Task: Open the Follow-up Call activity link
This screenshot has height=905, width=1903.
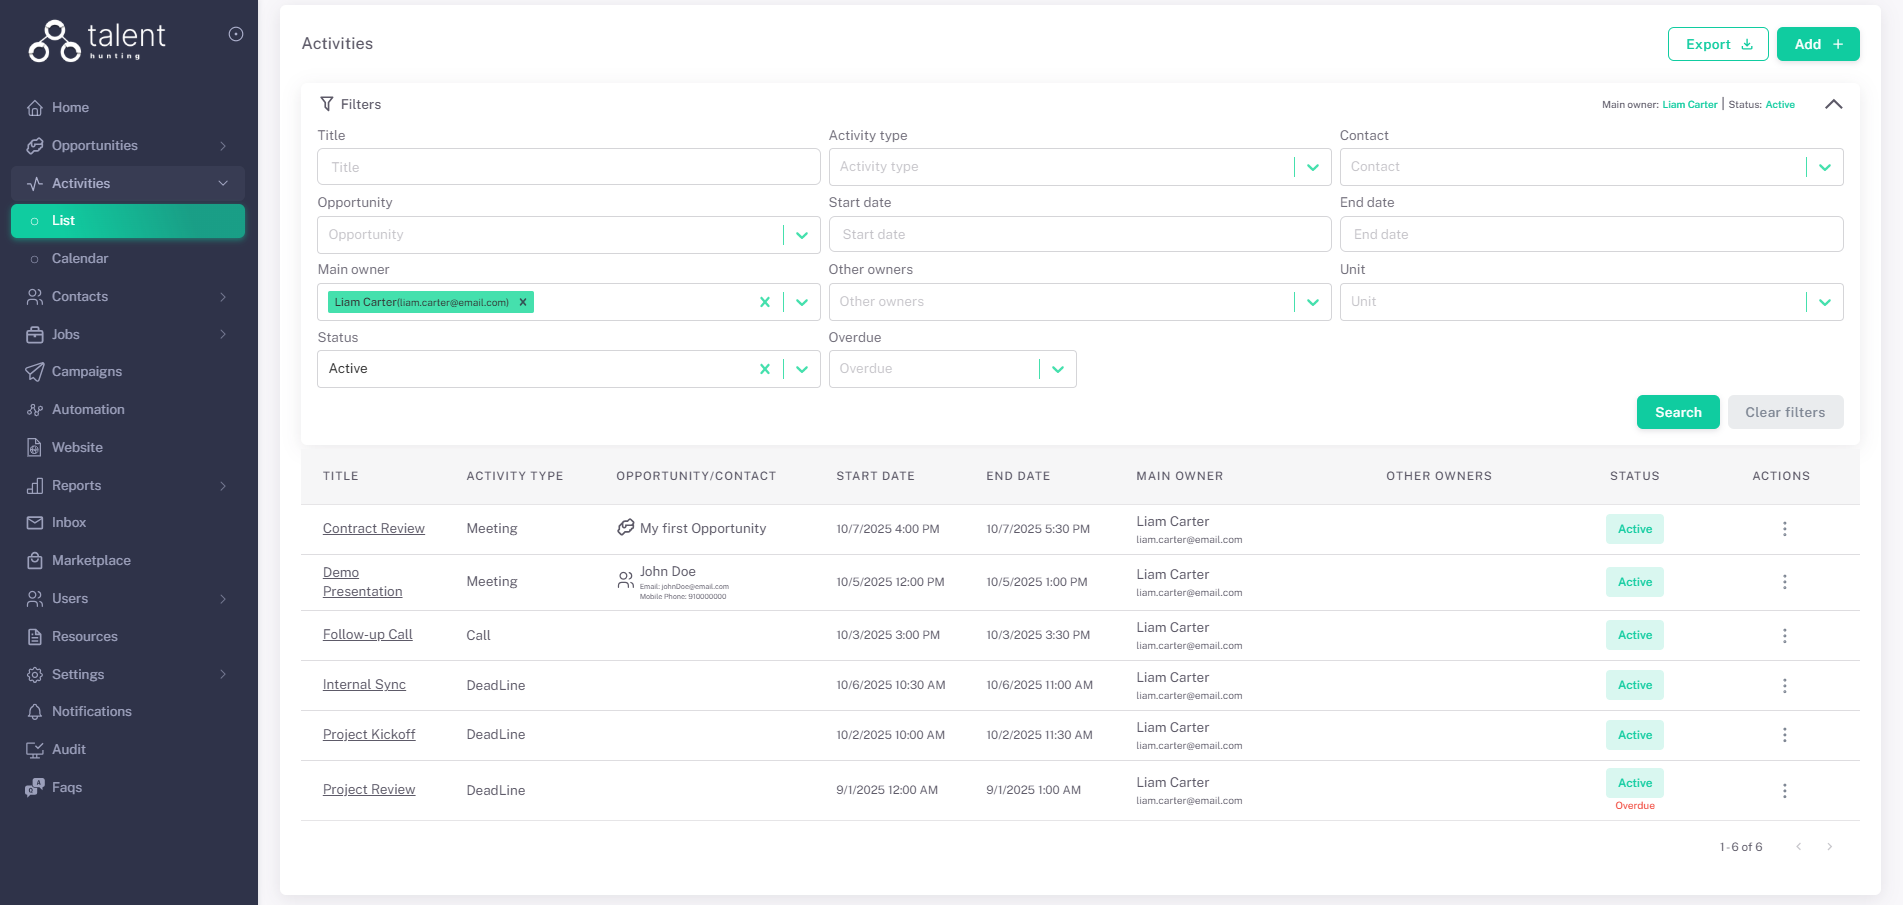Action: [367, 635]
